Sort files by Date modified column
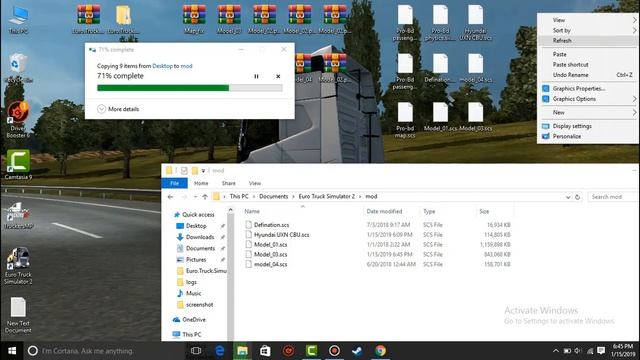640x360 pixels. click(391, 211)
